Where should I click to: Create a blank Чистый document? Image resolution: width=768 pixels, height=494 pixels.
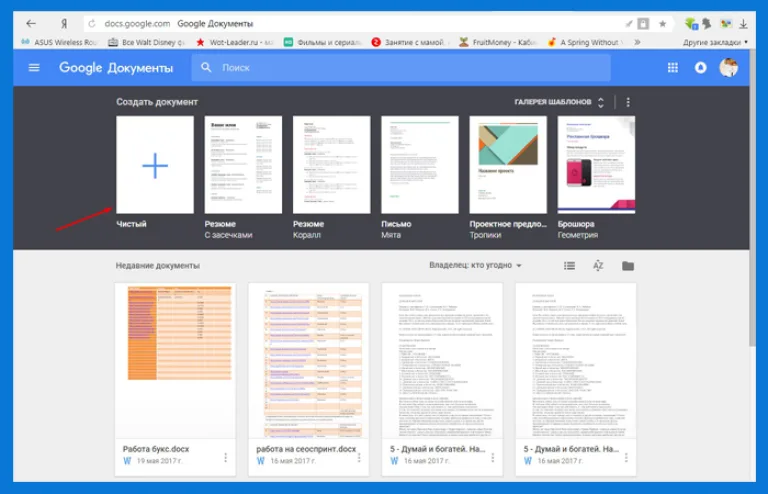click(155, 165)
